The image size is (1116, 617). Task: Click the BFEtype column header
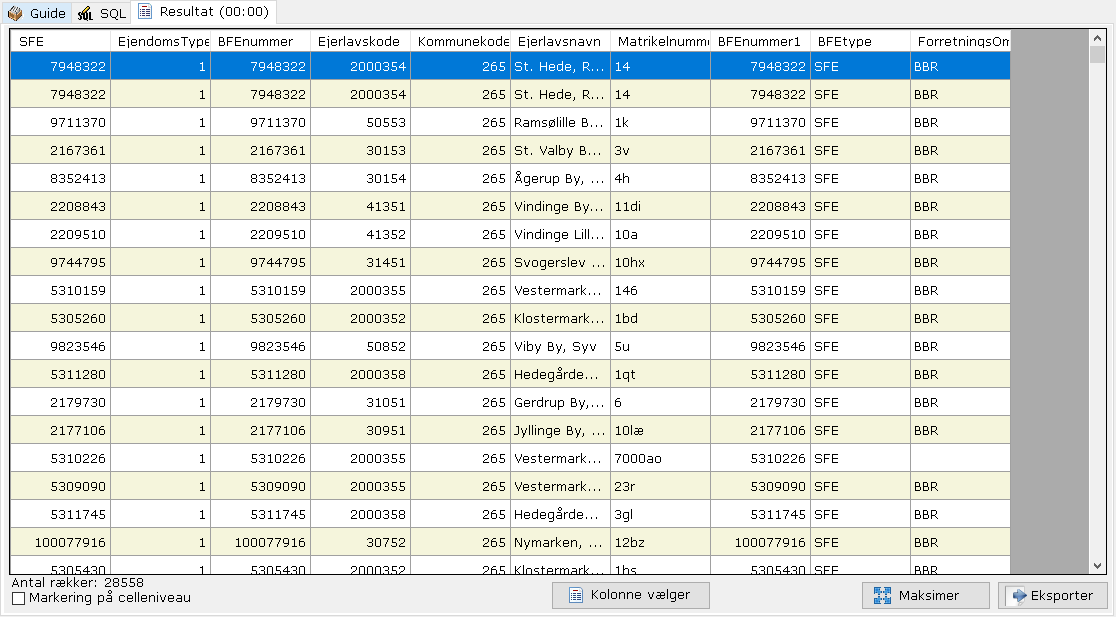tap(859, 41)
